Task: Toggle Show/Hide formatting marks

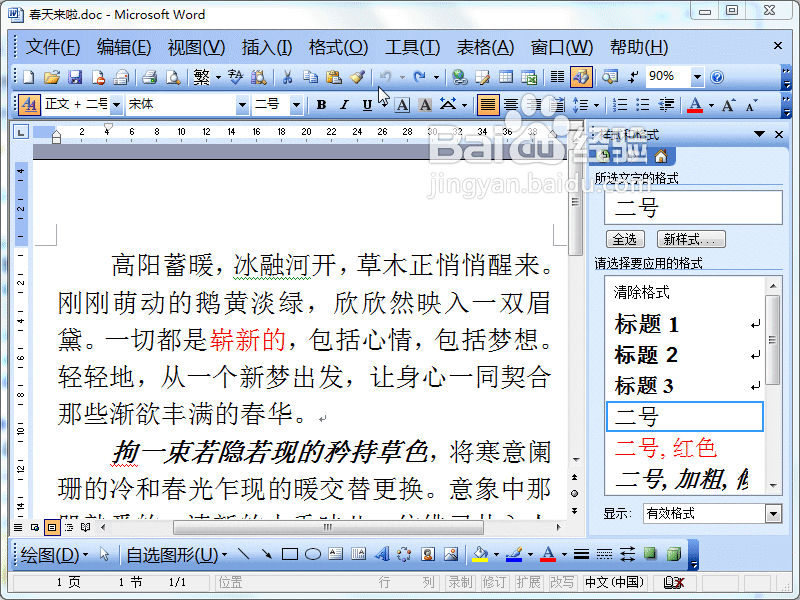Action: tap(634, 76)
